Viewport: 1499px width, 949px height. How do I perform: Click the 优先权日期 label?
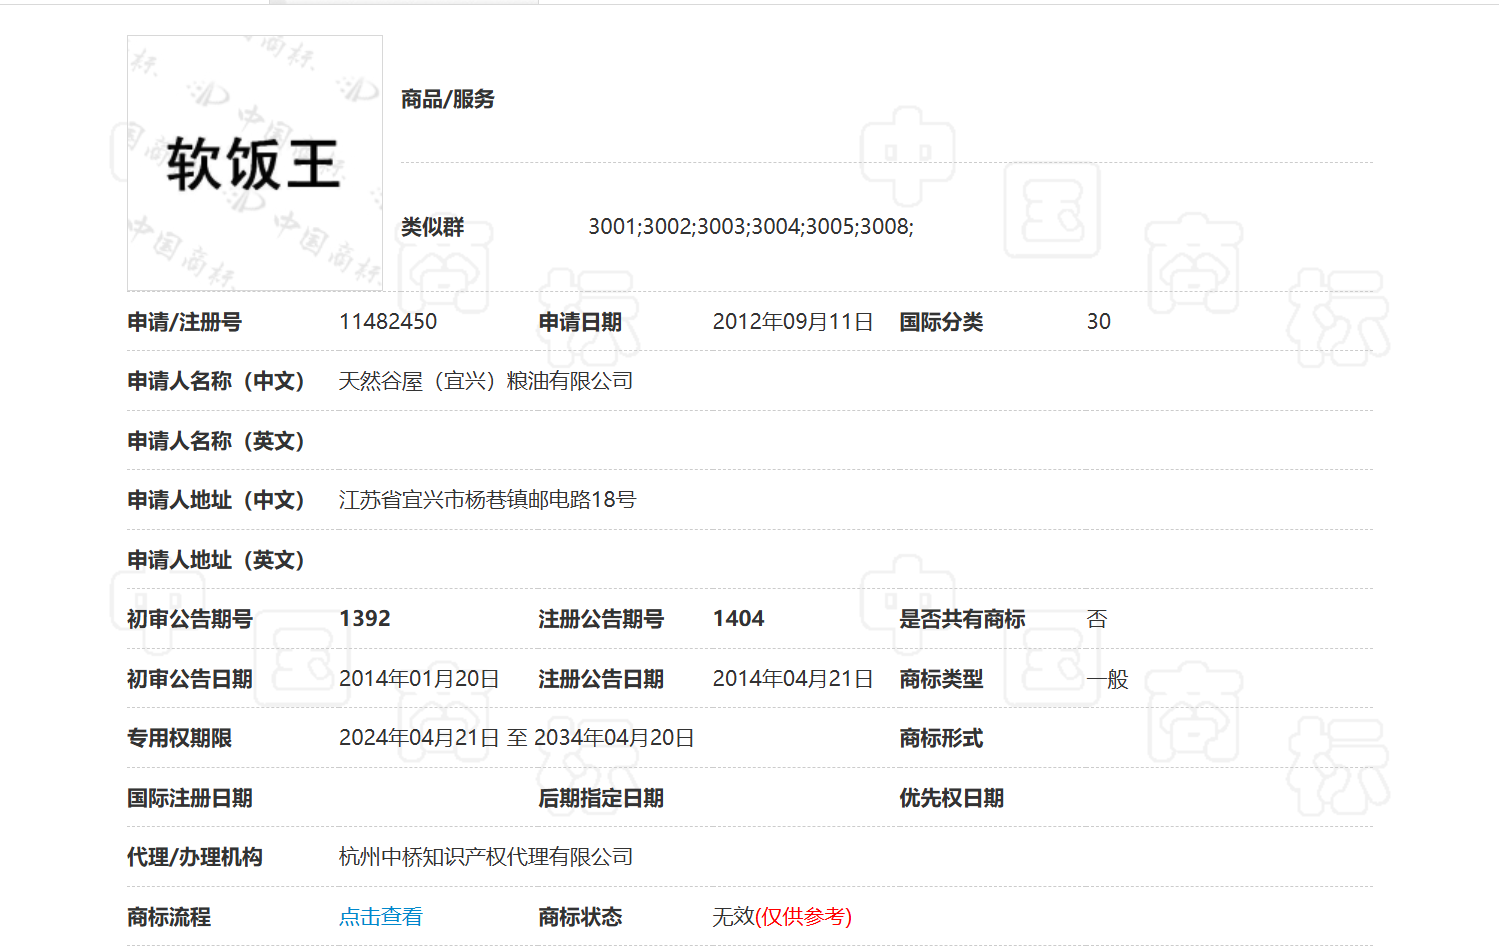[x=952, y=798]
